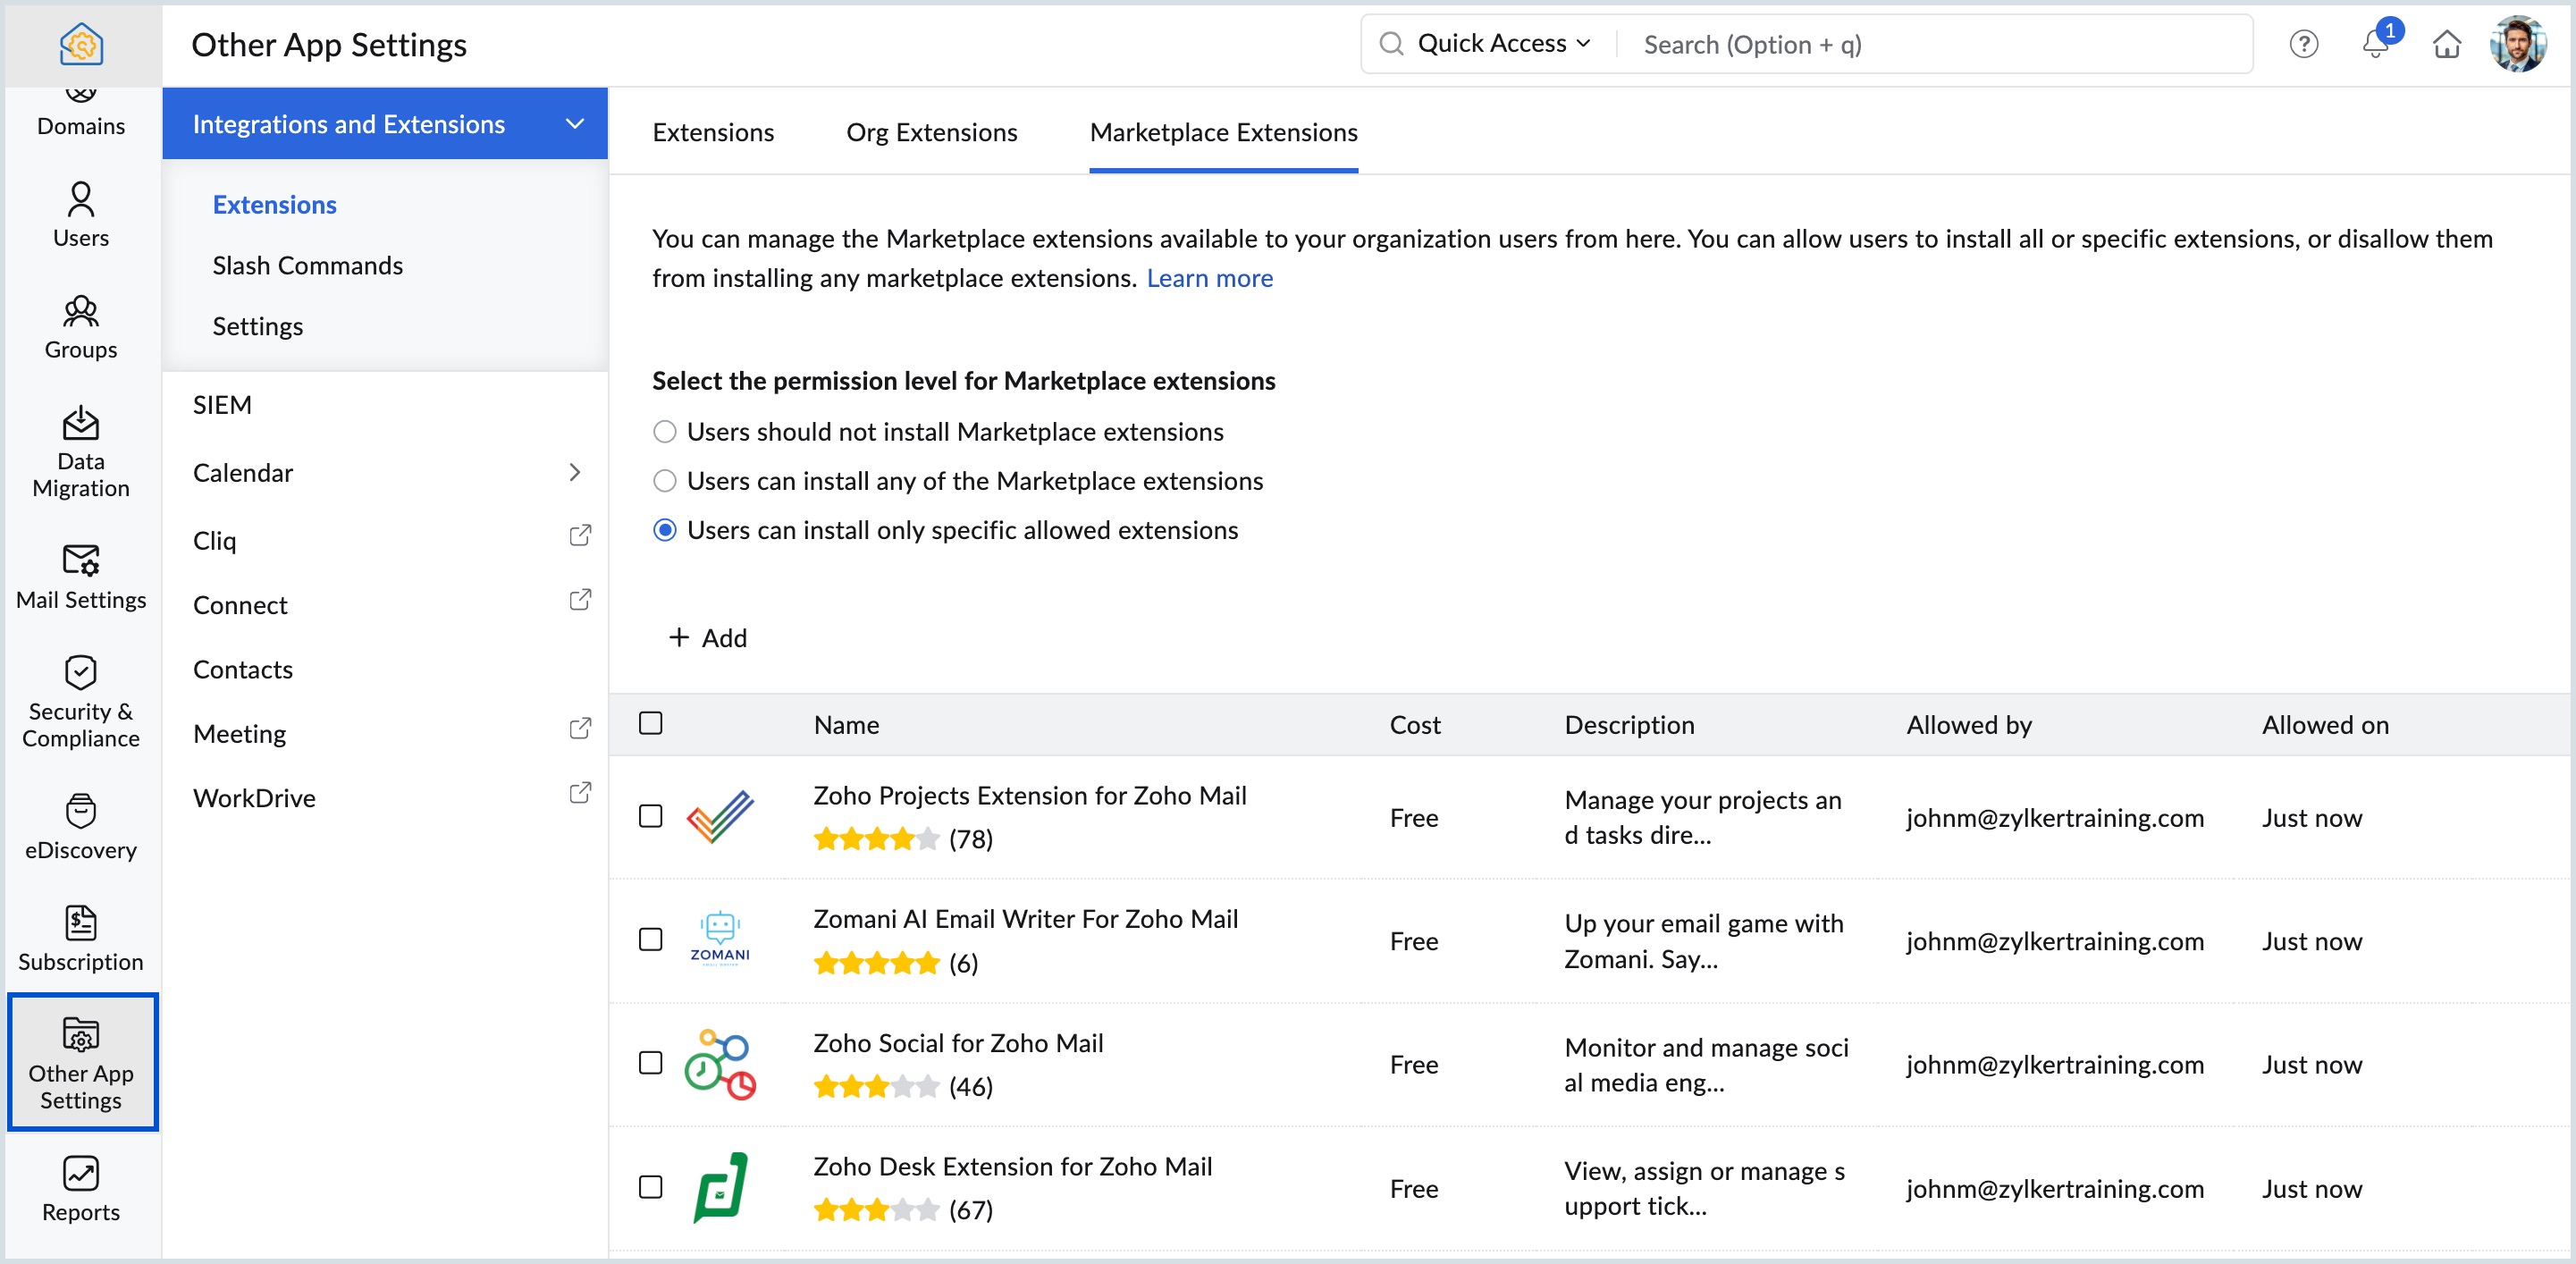Image resolution: width=2576 pixels, height=1264 pixels.
Task: Switch to the Extensions tab
Action: [713, 132]
